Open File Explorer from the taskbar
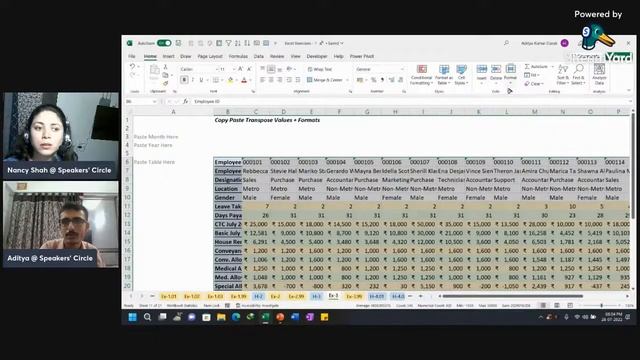This screenshot has width=640, height=360. click(x=221, y=317)
